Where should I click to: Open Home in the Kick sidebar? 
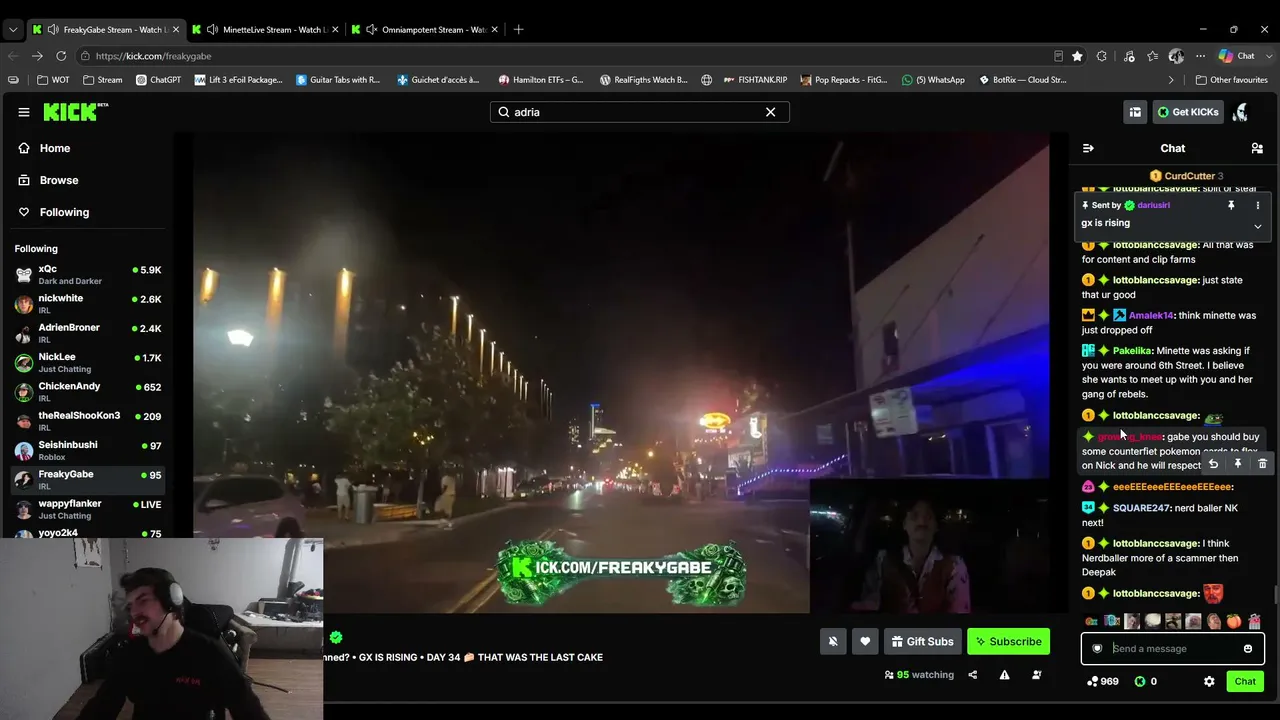click(55, 148)
